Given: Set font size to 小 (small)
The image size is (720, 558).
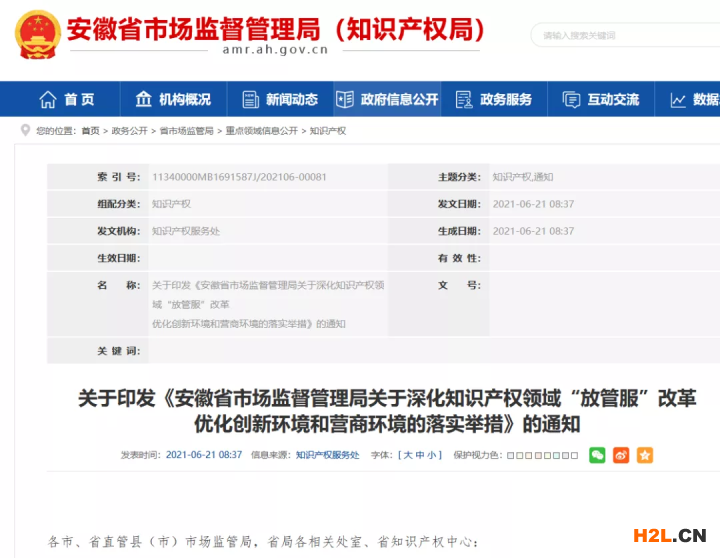Looking at the screenshot, I should [x=432, y=455].
